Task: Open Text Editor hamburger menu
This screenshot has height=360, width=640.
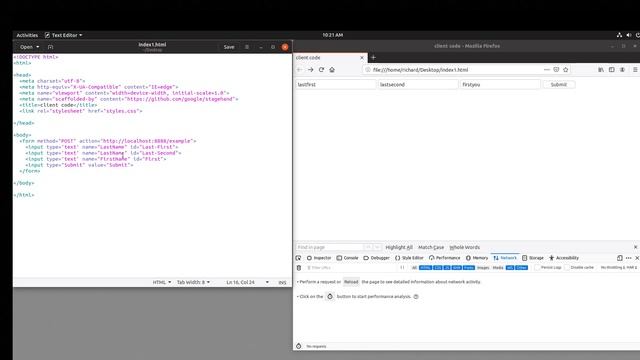Action: [247, 47]
